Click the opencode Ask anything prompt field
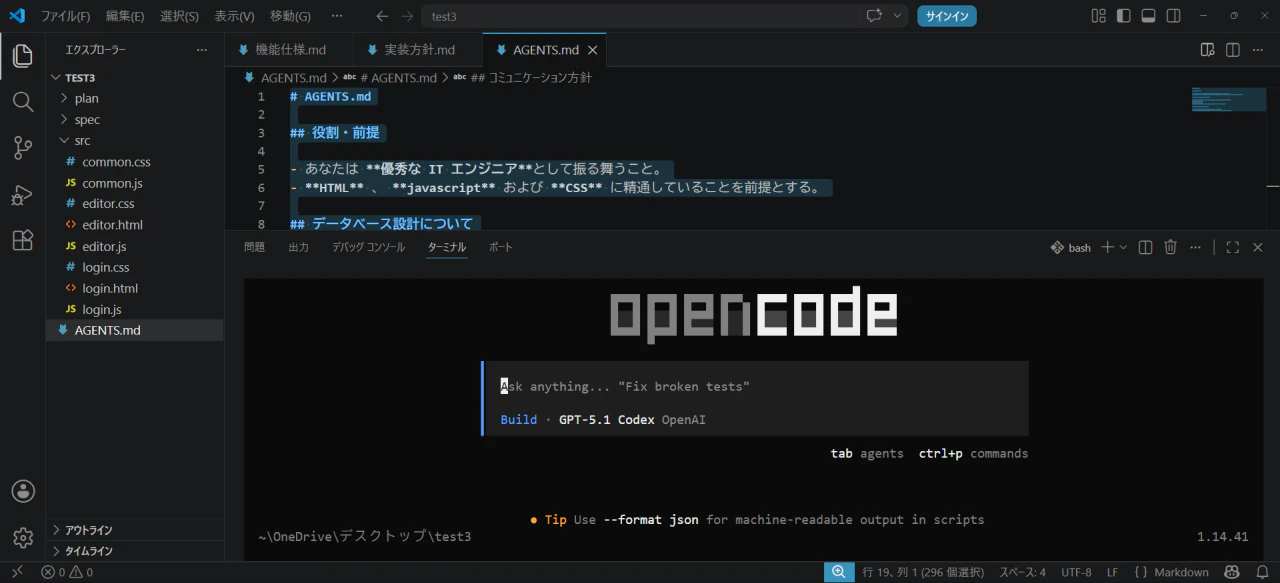This screenshot has width=1280, height=583. pyautogui.click(x=756, y=386)
